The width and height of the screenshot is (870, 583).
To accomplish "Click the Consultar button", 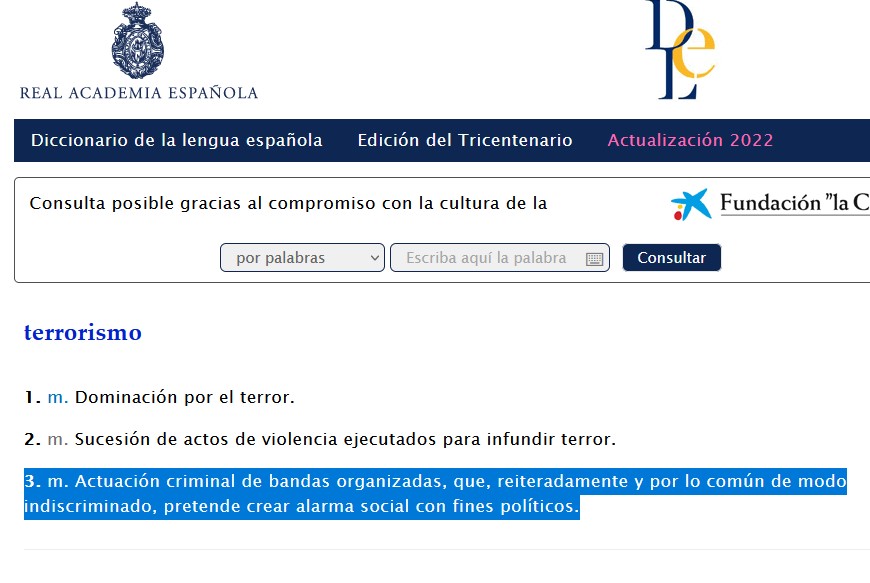I will 671,257.
